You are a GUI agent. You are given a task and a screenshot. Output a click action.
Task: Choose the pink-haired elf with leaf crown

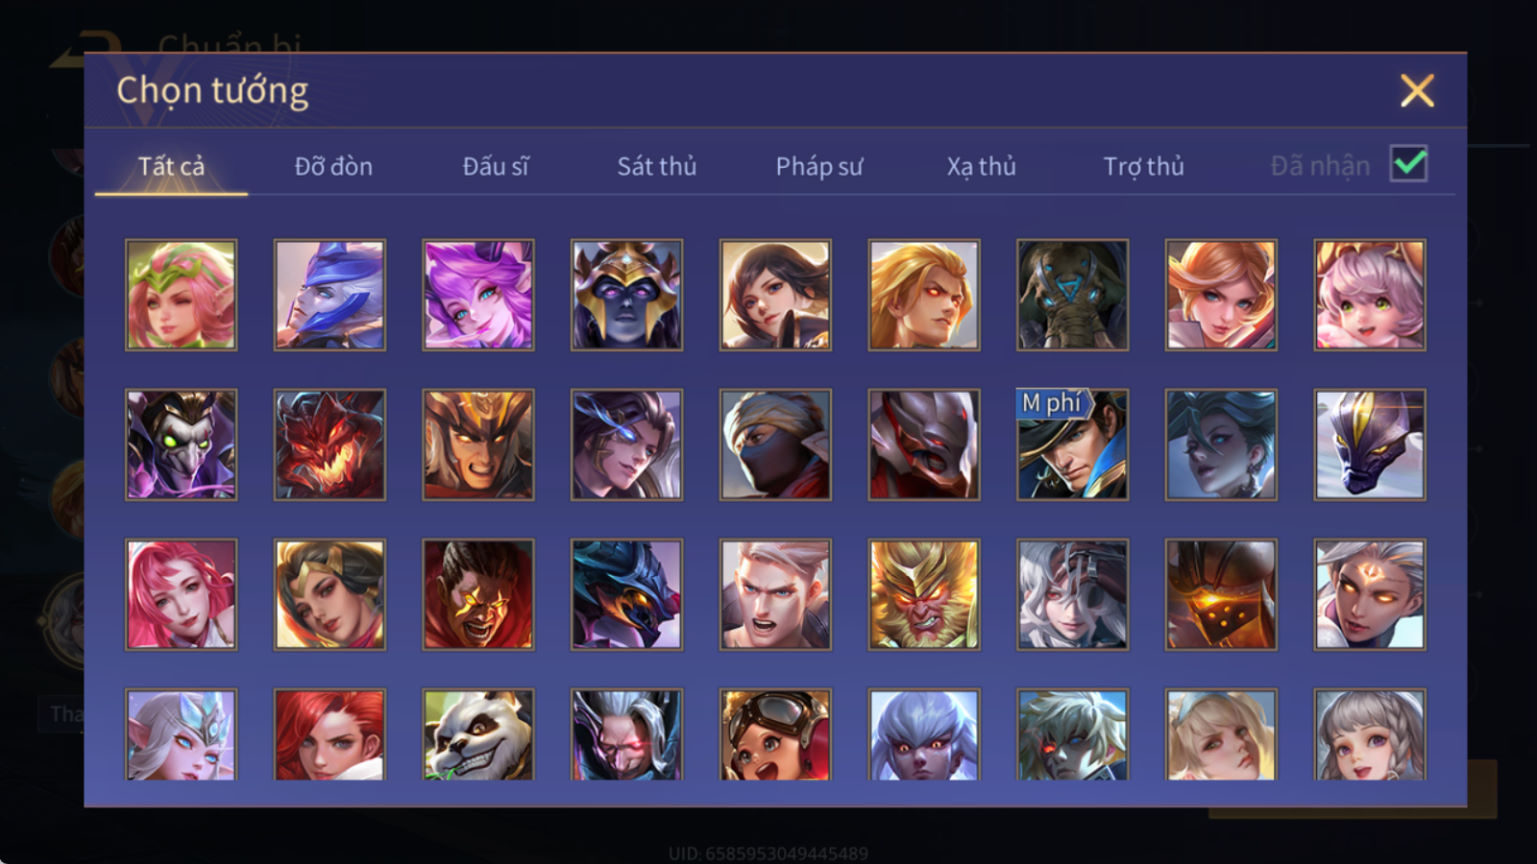(181, 295)
